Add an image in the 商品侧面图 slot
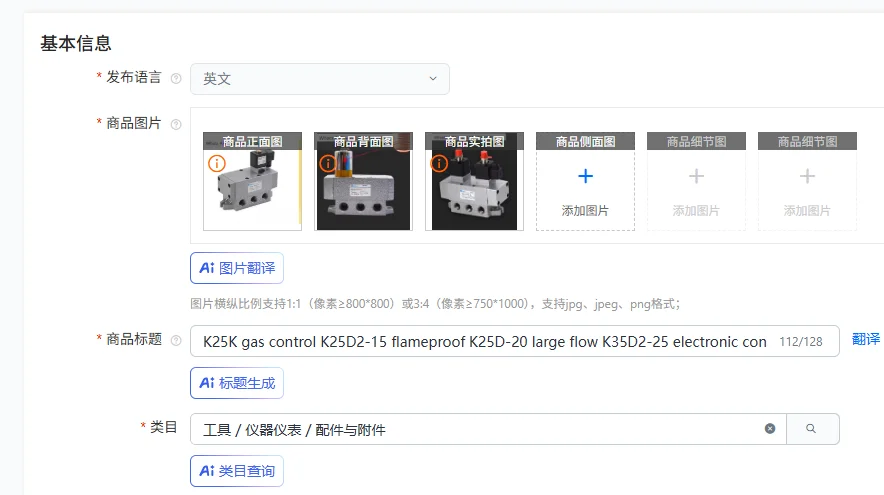Screen dimensions: 884x495 point(585,182)
